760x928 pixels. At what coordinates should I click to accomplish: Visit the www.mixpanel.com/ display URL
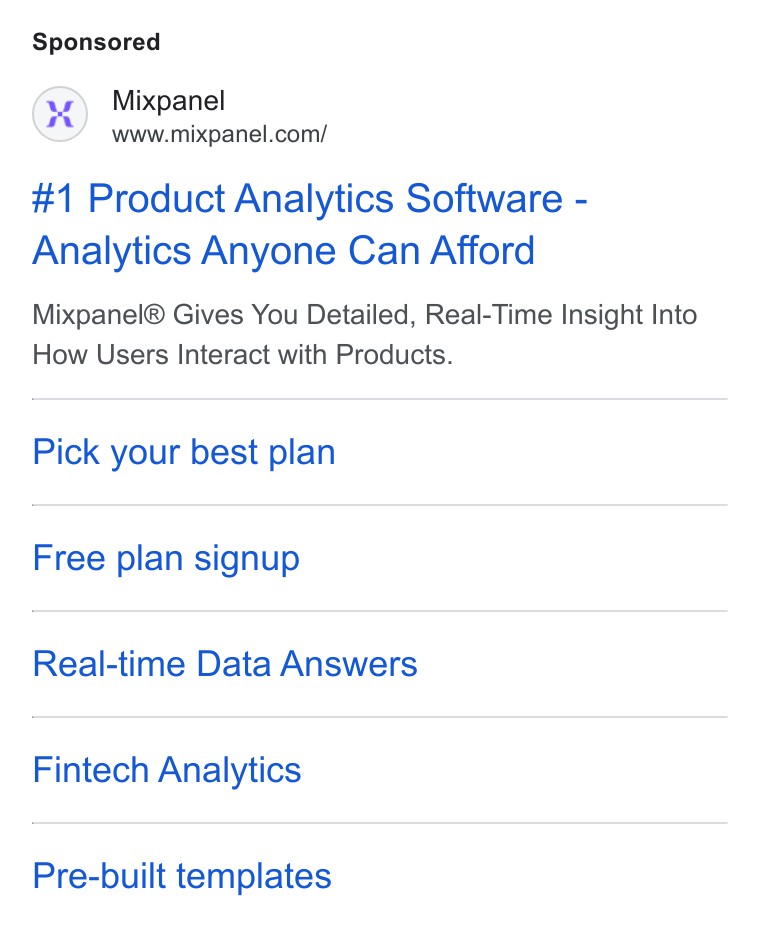click(219, 134)
